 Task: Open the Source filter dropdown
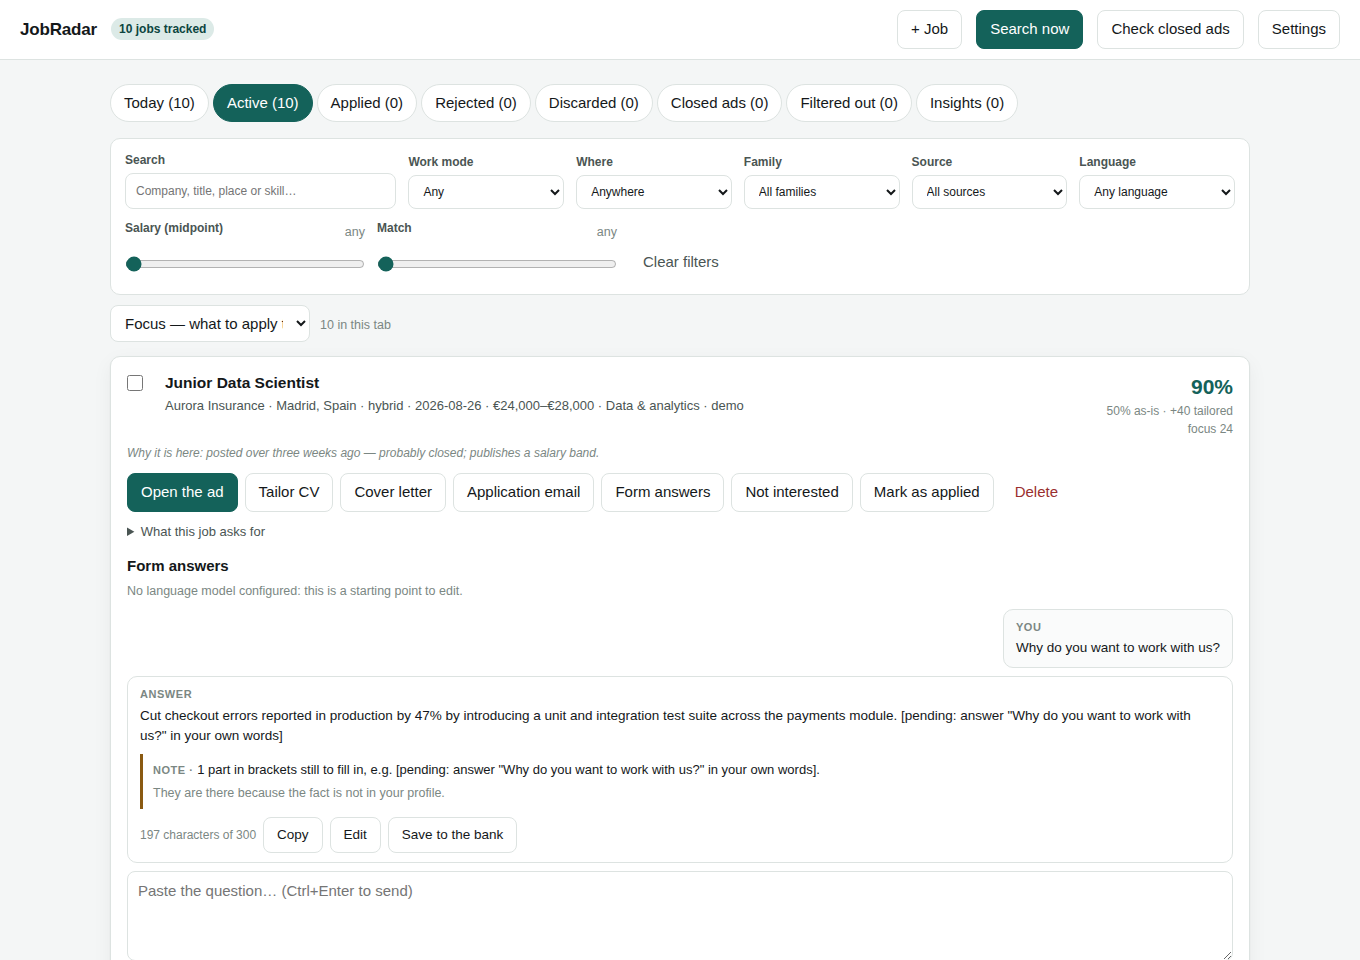(x=989, y=192)
